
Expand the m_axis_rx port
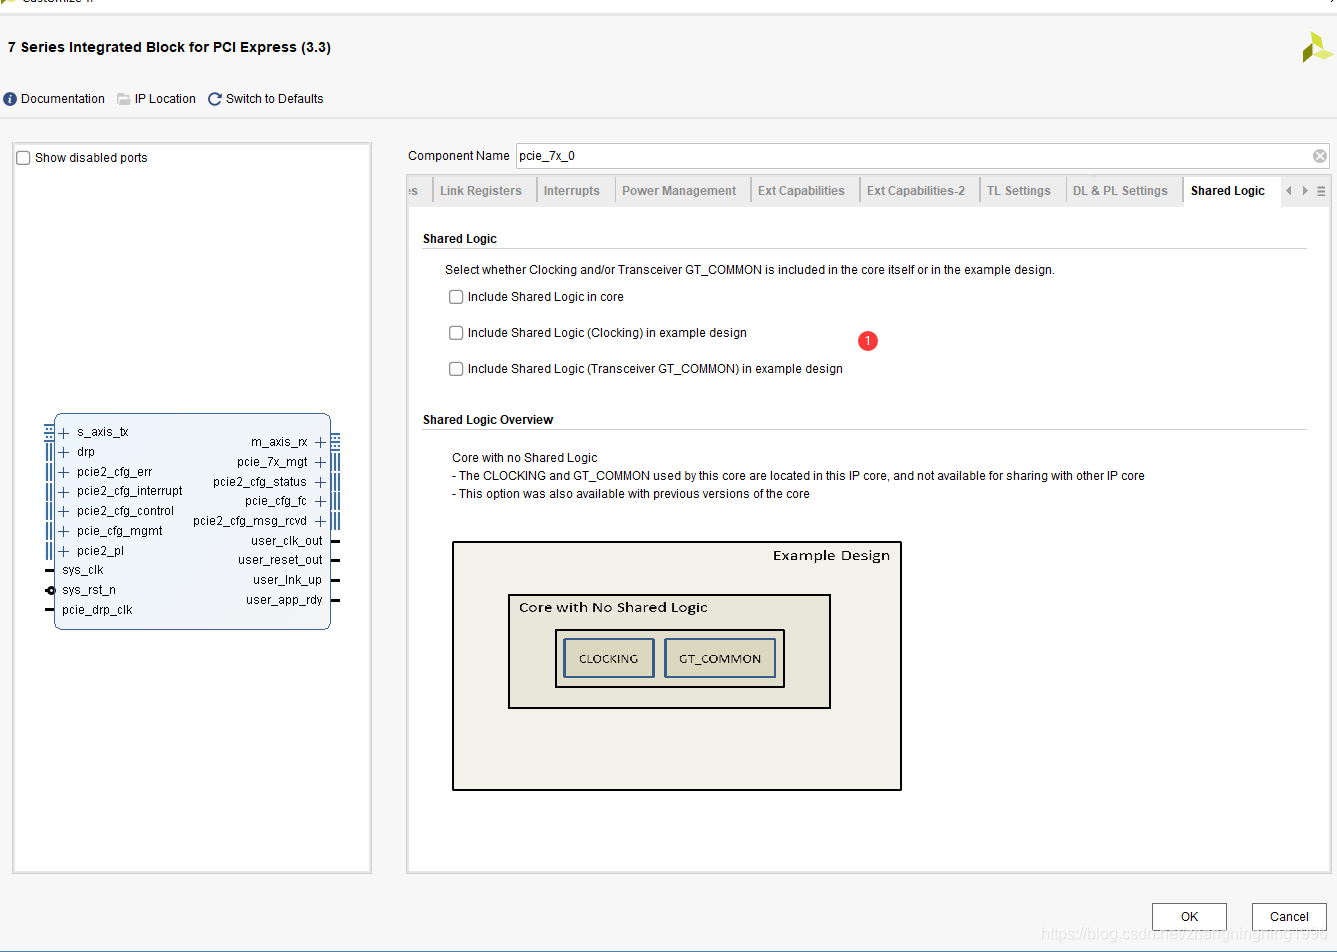[x=320, y=442]
